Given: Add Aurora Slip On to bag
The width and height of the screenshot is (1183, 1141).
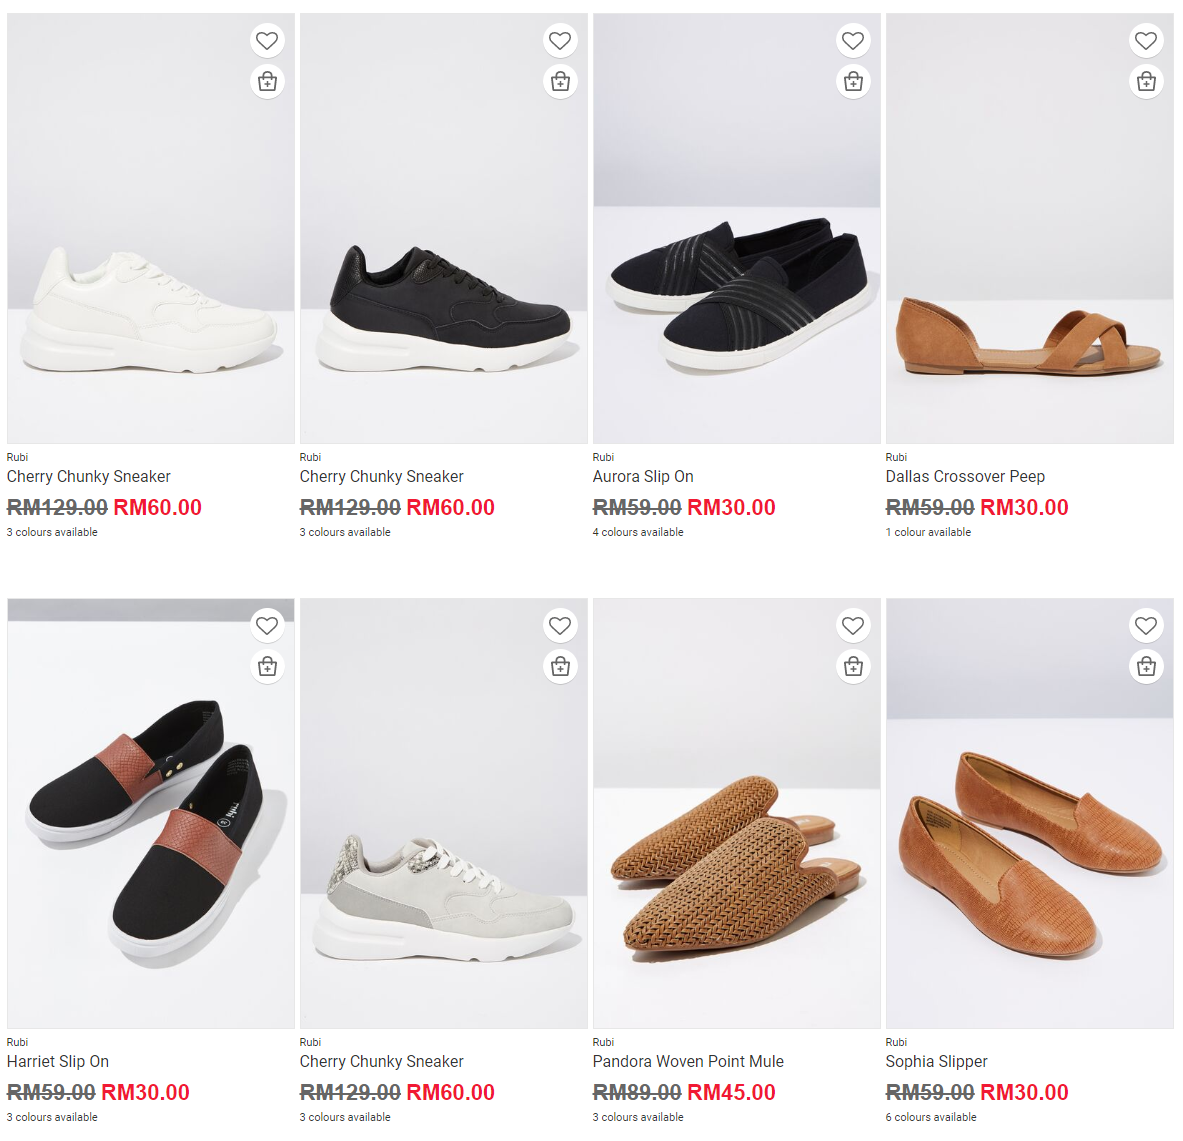Looking at the screenshot, I should click(853, 82).
